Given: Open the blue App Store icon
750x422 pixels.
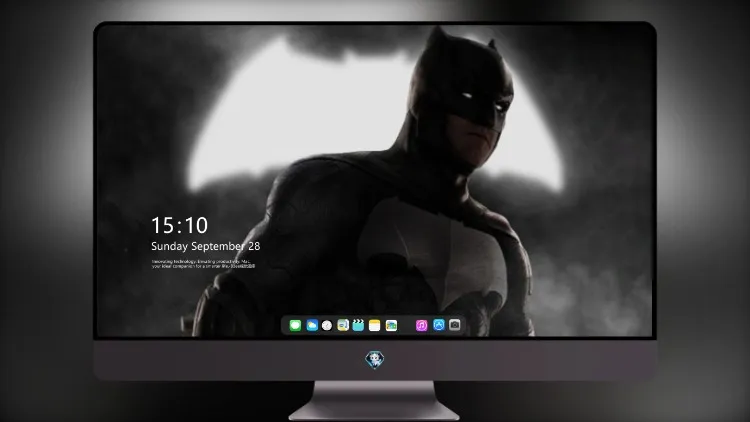Looking at the screenshot, I should click(x=439, y=325).
